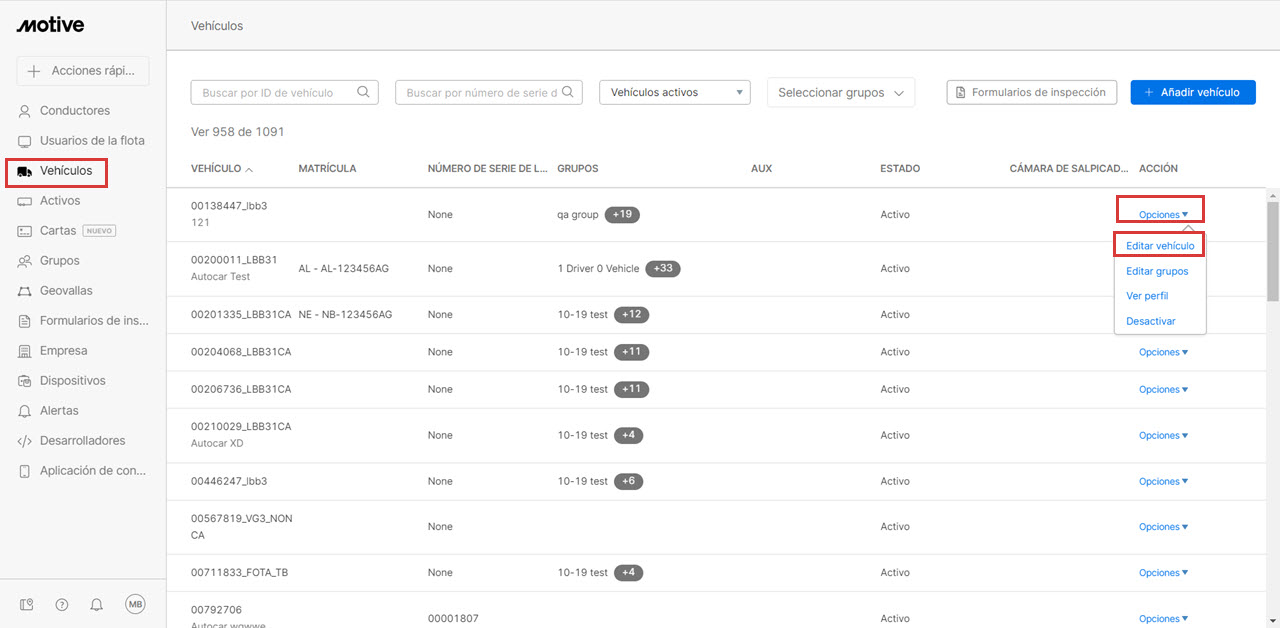Click the MB user avatar
The height and width of the screenshot is (628, 1280).
coord(135,604)
